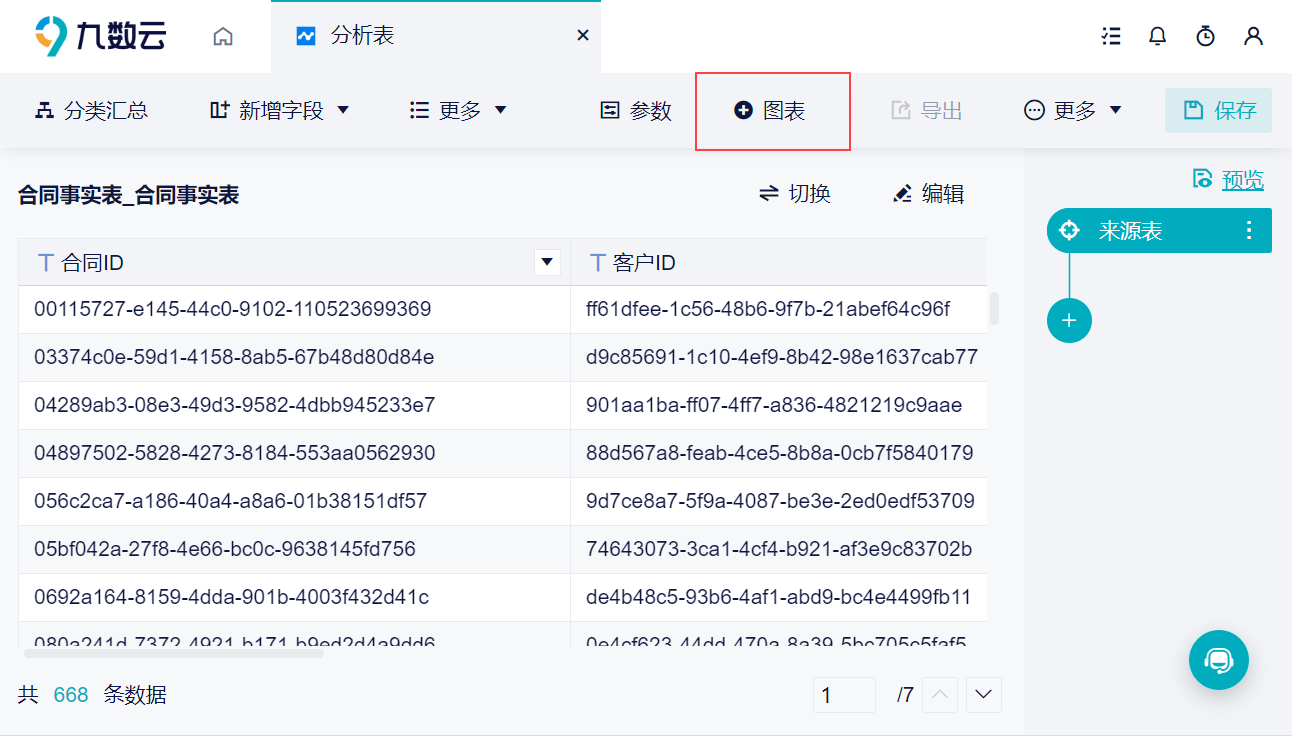Image resolution: width=1292 pixels, height=737 pixels.
Task: Click the horizontal table scrollbar
Action: [x=174, y=653]
